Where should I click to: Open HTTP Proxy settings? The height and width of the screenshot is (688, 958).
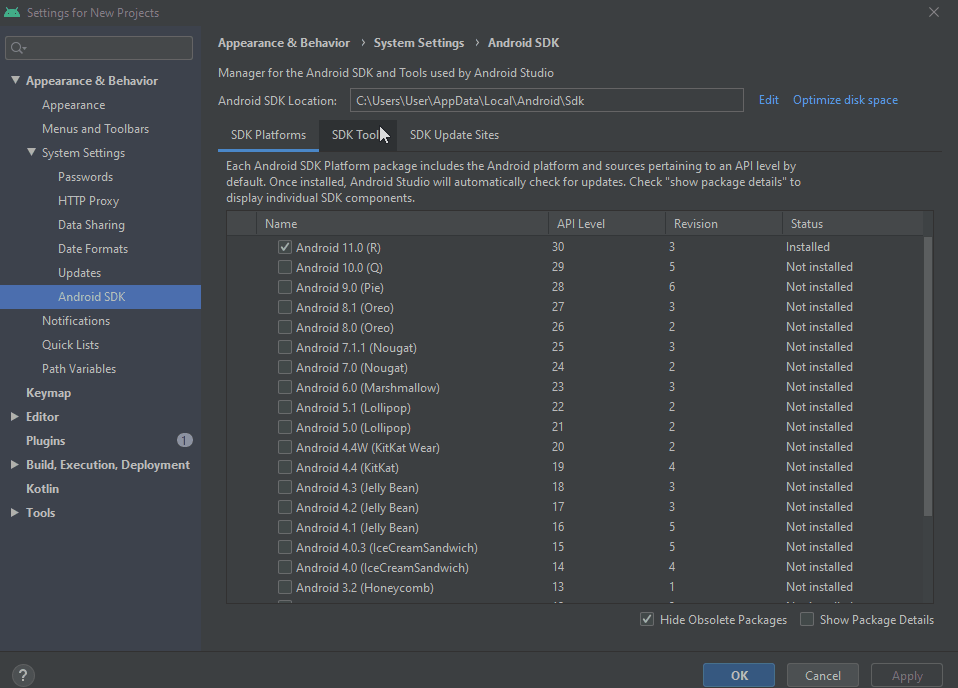click(x=88, y=200)
